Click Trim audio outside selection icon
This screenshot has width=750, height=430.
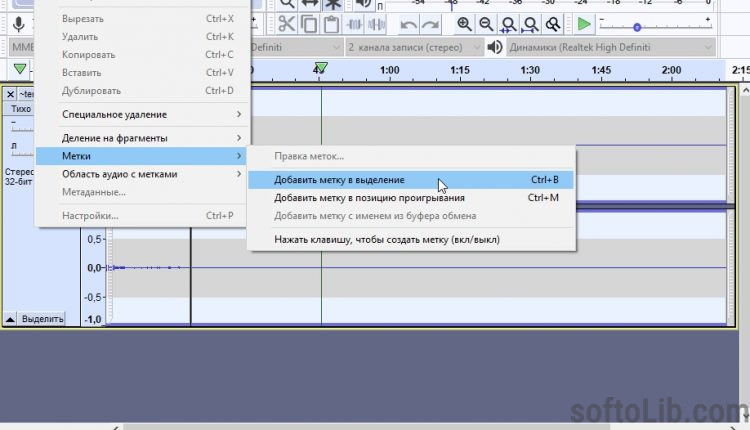[354, 24]
